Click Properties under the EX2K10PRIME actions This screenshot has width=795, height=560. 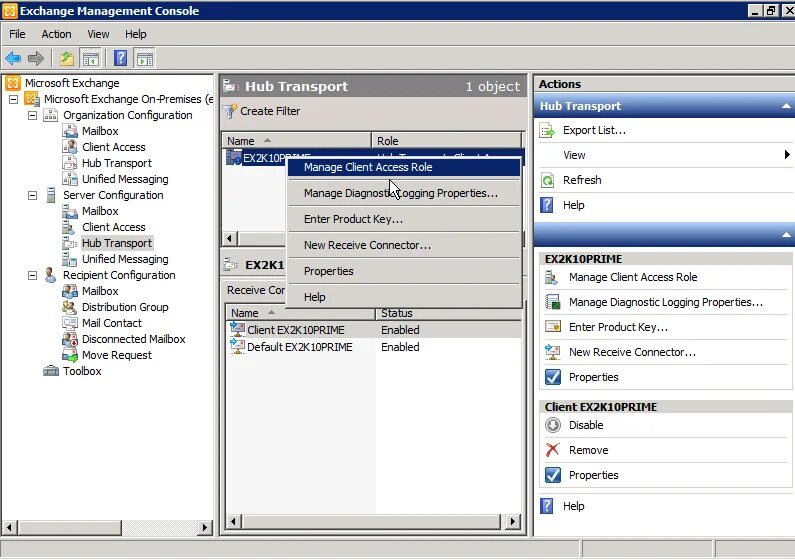tap(594, 377)
